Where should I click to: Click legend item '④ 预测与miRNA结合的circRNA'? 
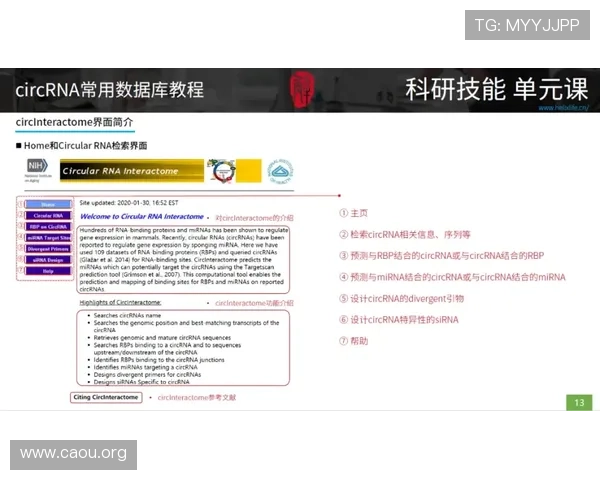[x=452, y=277]
